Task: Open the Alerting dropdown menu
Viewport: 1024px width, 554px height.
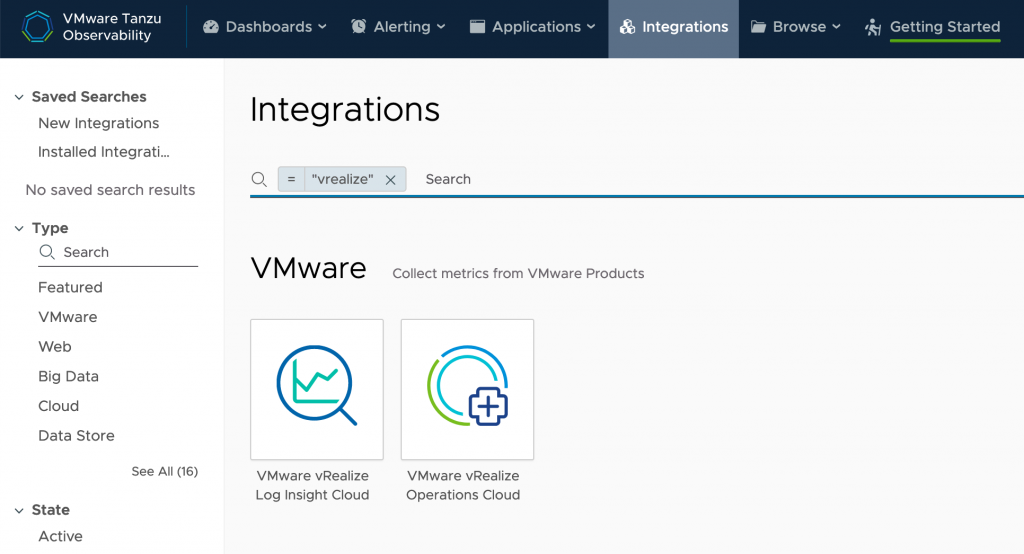Action: click(398, 27)
